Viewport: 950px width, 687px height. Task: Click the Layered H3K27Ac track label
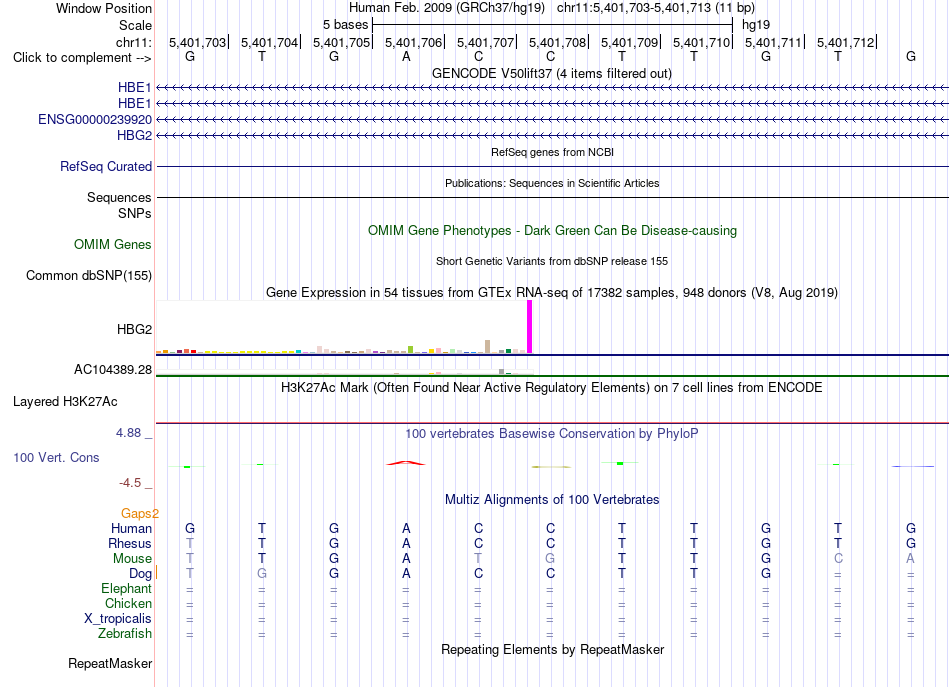(65, 401)
